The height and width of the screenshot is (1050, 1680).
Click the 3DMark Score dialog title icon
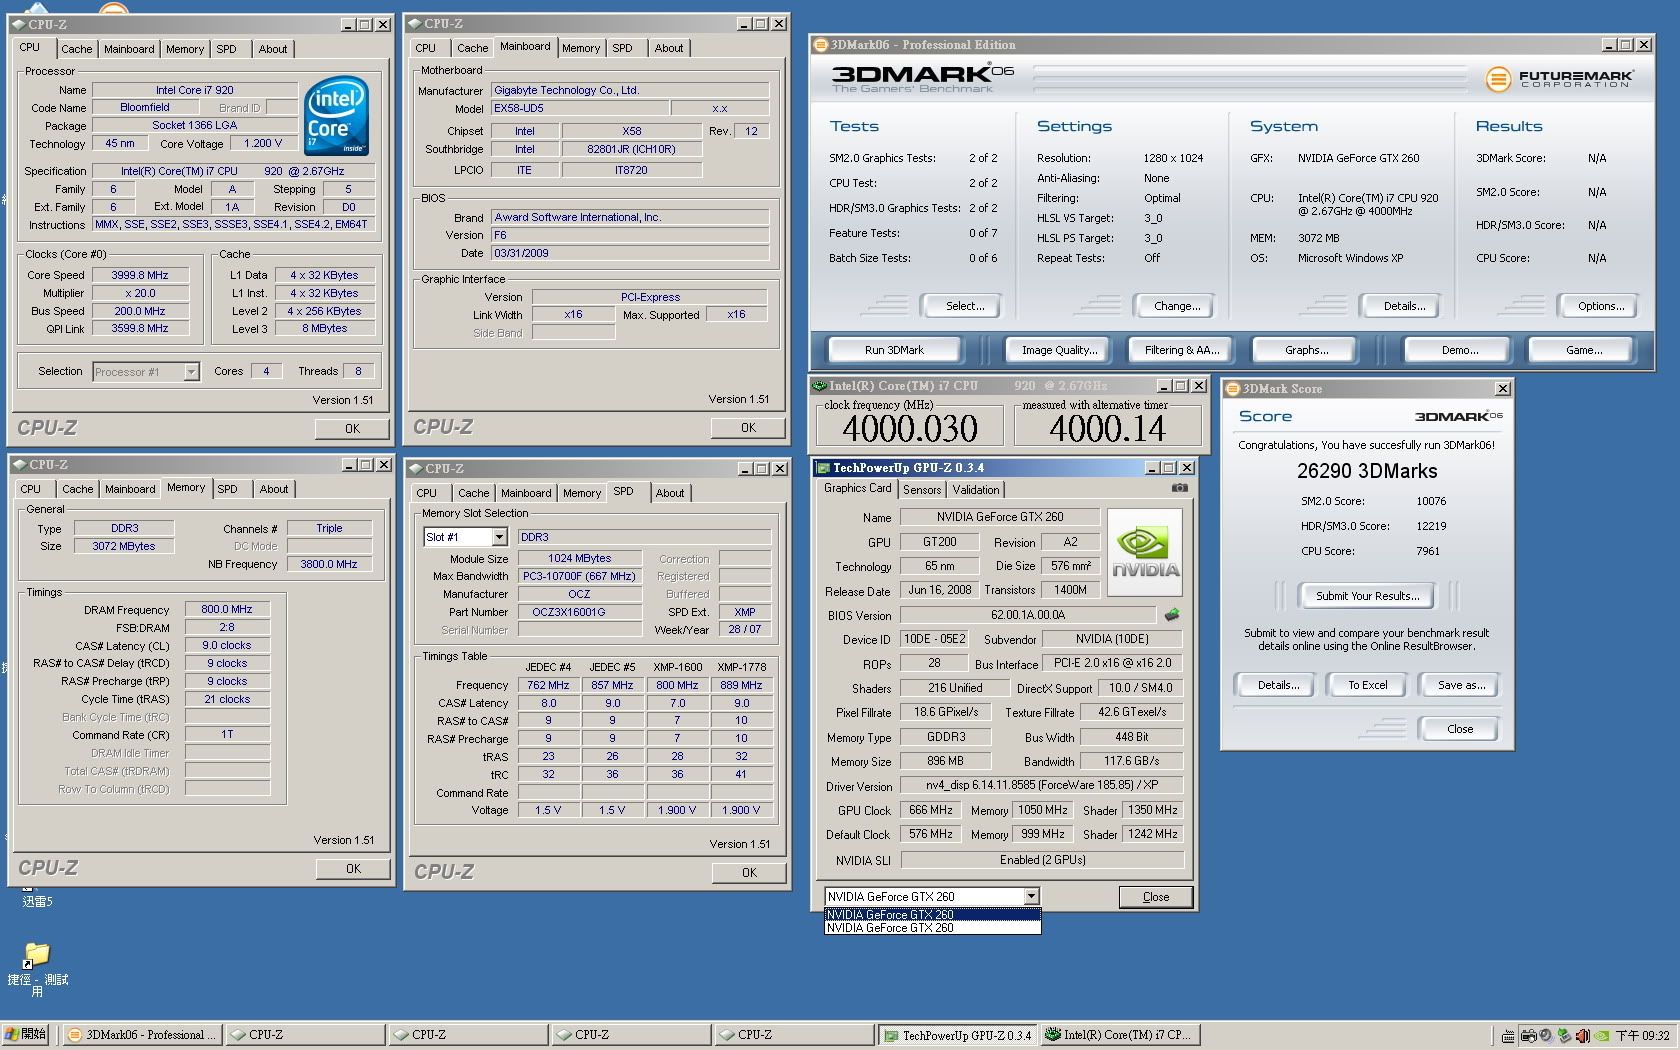(1233, 389)
